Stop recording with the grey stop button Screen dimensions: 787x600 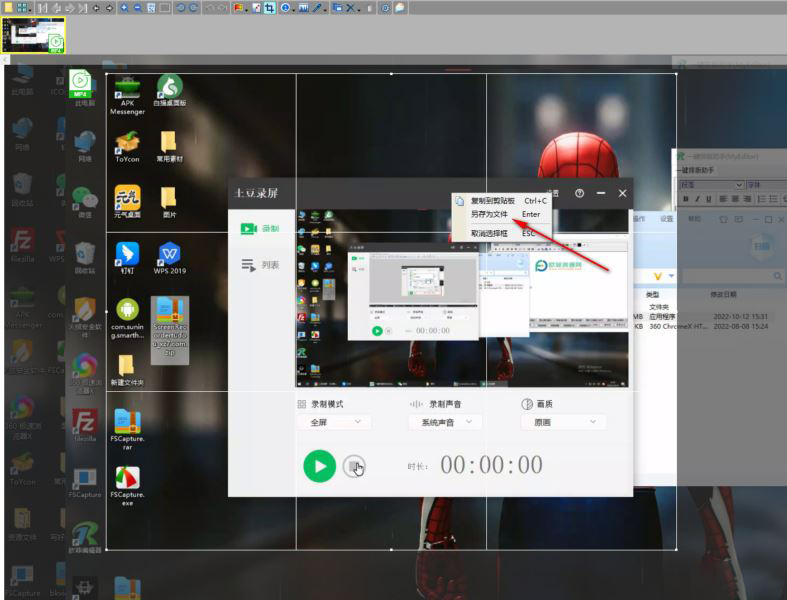[x=354, y=466]
